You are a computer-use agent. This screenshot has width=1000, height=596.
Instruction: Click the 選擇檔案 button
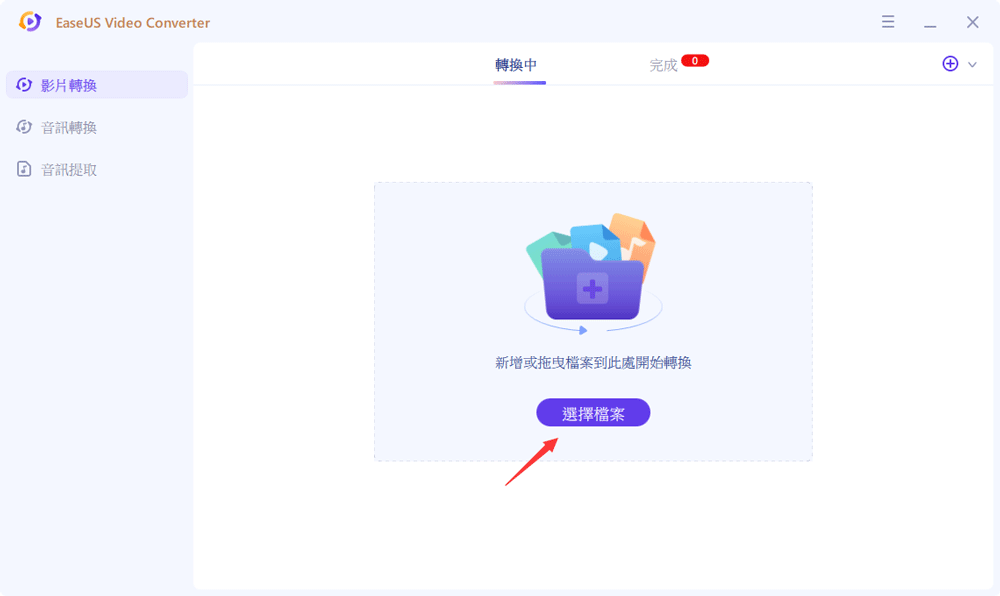pos(592,412)
